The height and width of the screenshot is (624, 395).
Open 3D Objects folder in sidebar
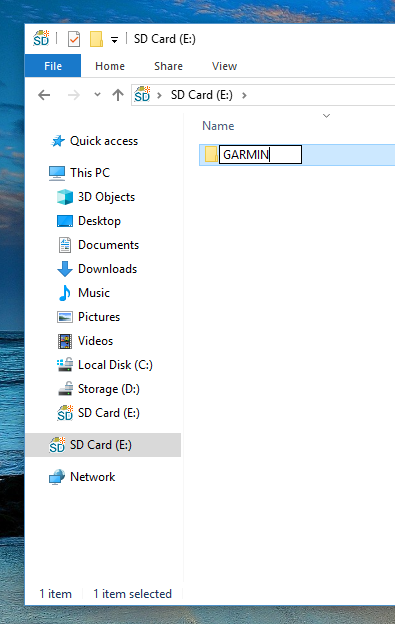[x=107, y=197]
